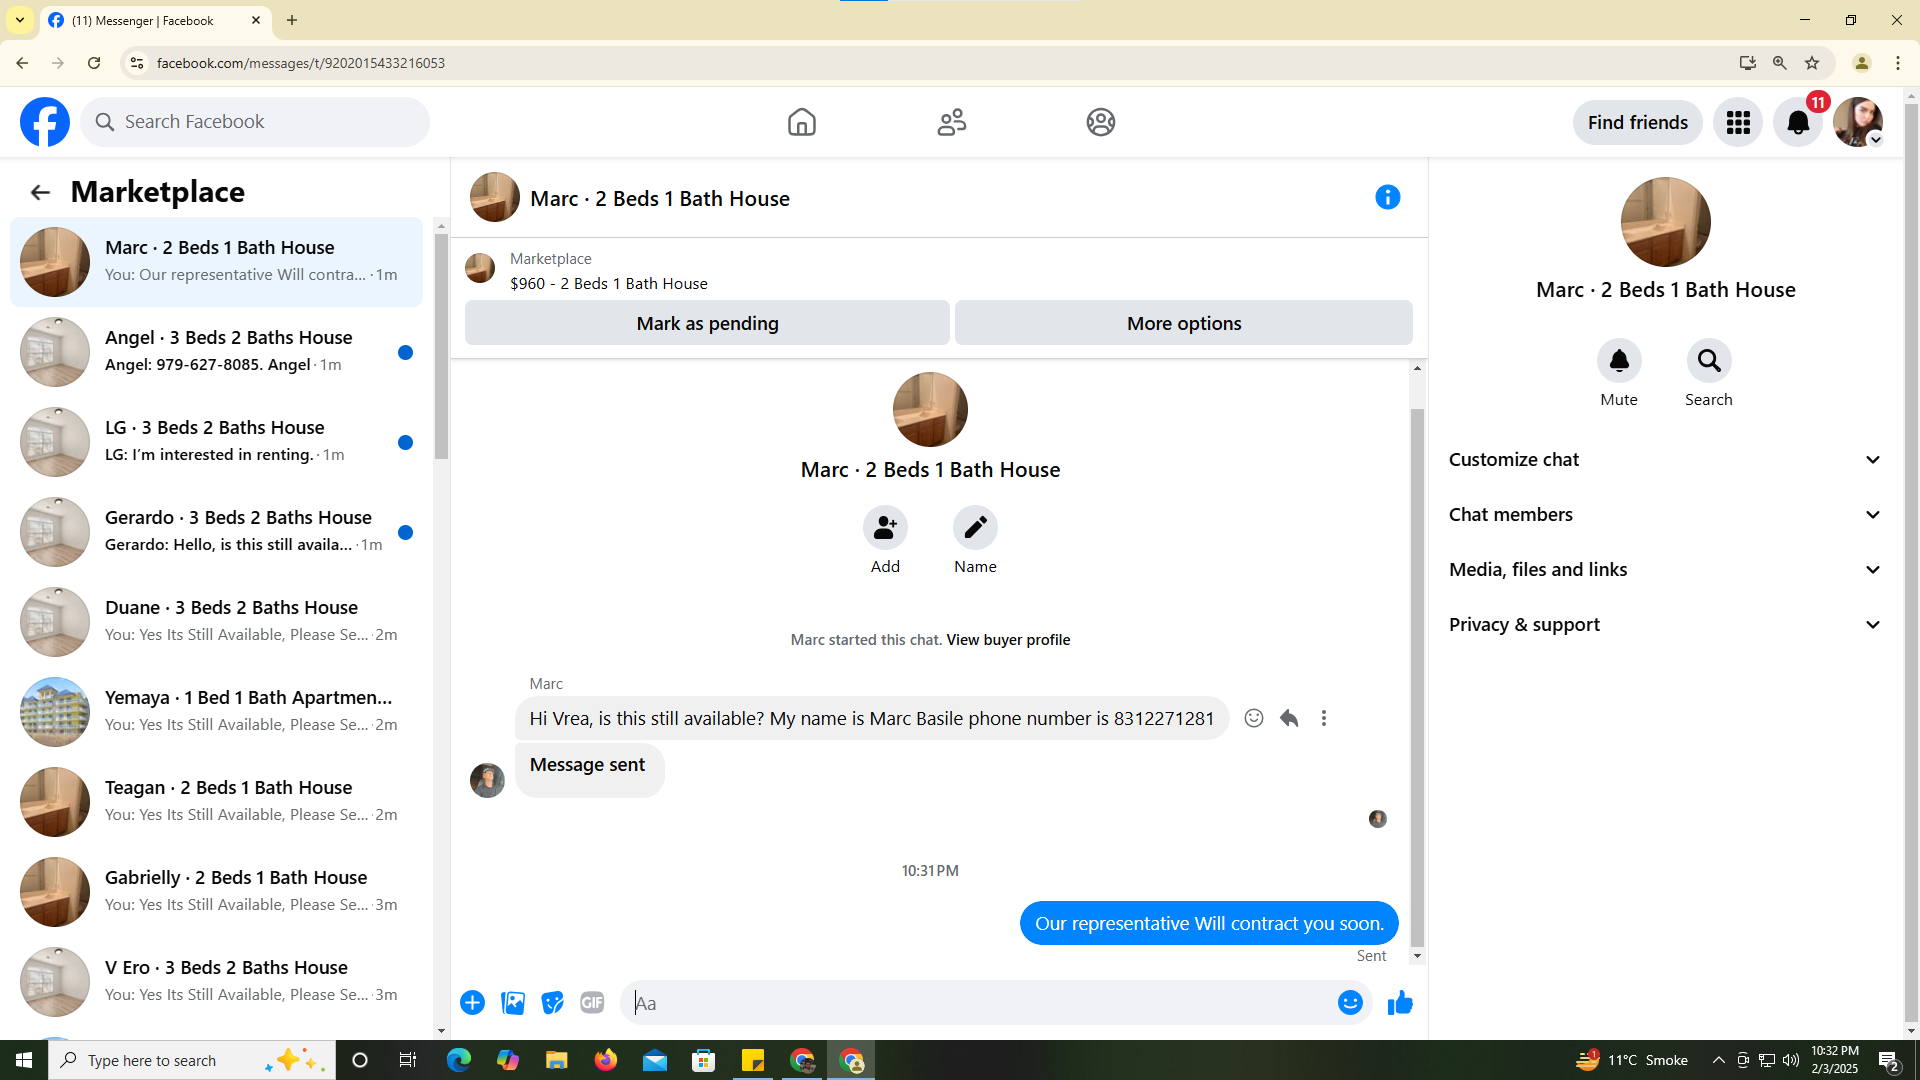Open a new browser tab
1920x1080 pixels.
(x=292, y=20)
